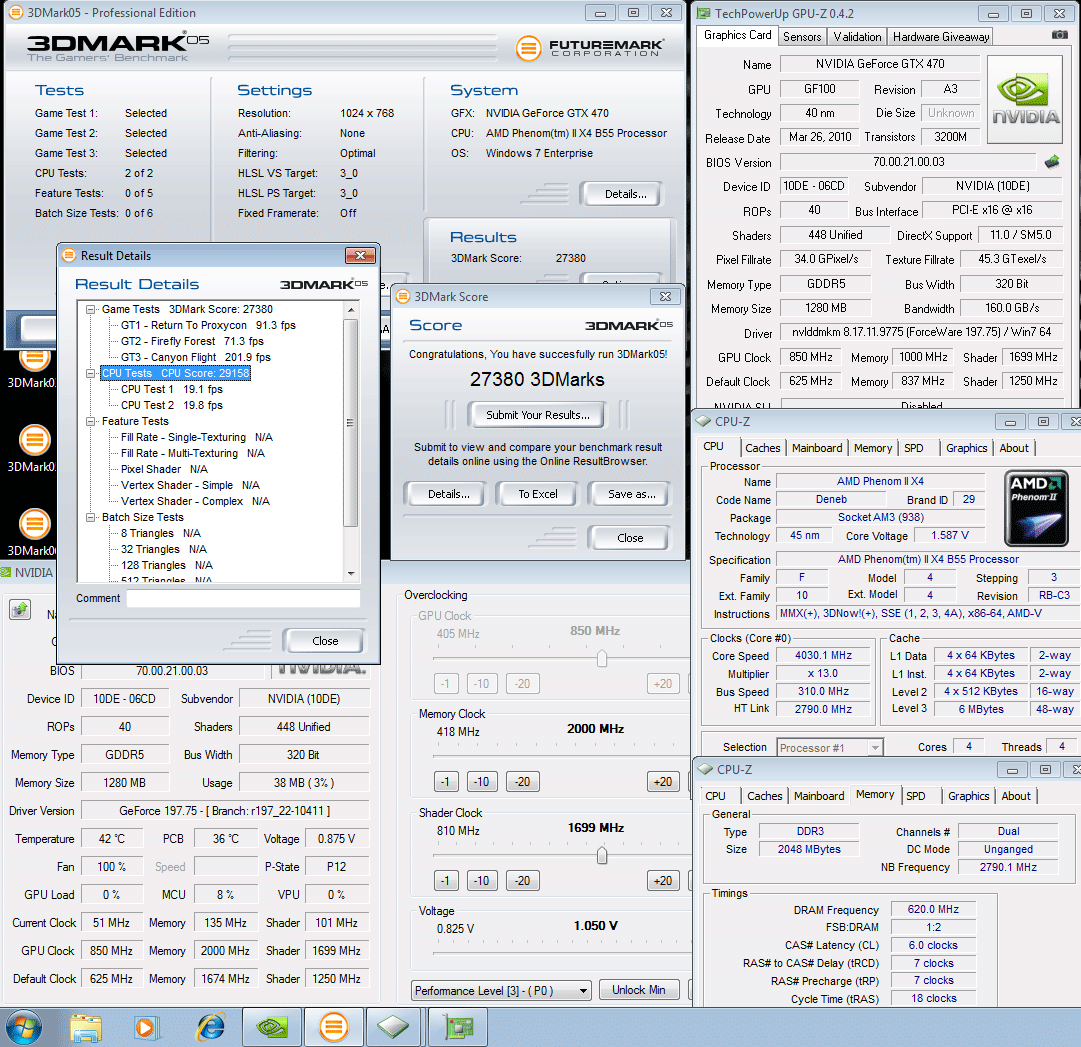Open the Hardware Giveaway tab
The image size is (1081, 1047).
pyautogui.click(x=940, y=37)
